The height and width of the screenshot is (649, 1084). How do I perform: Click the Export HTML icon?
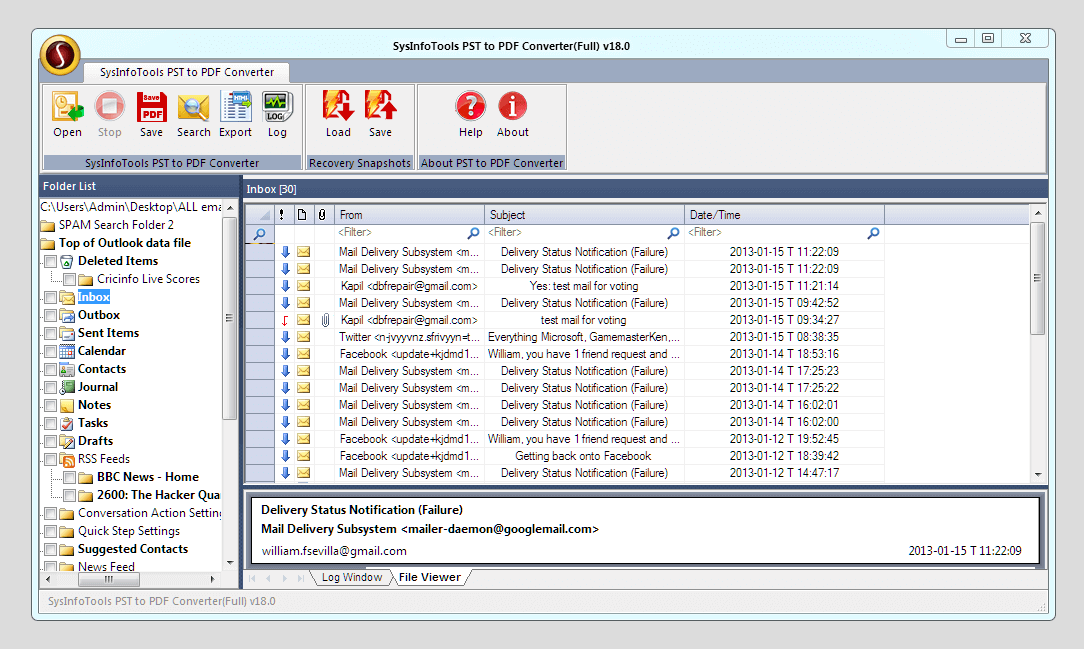[236, 108]
